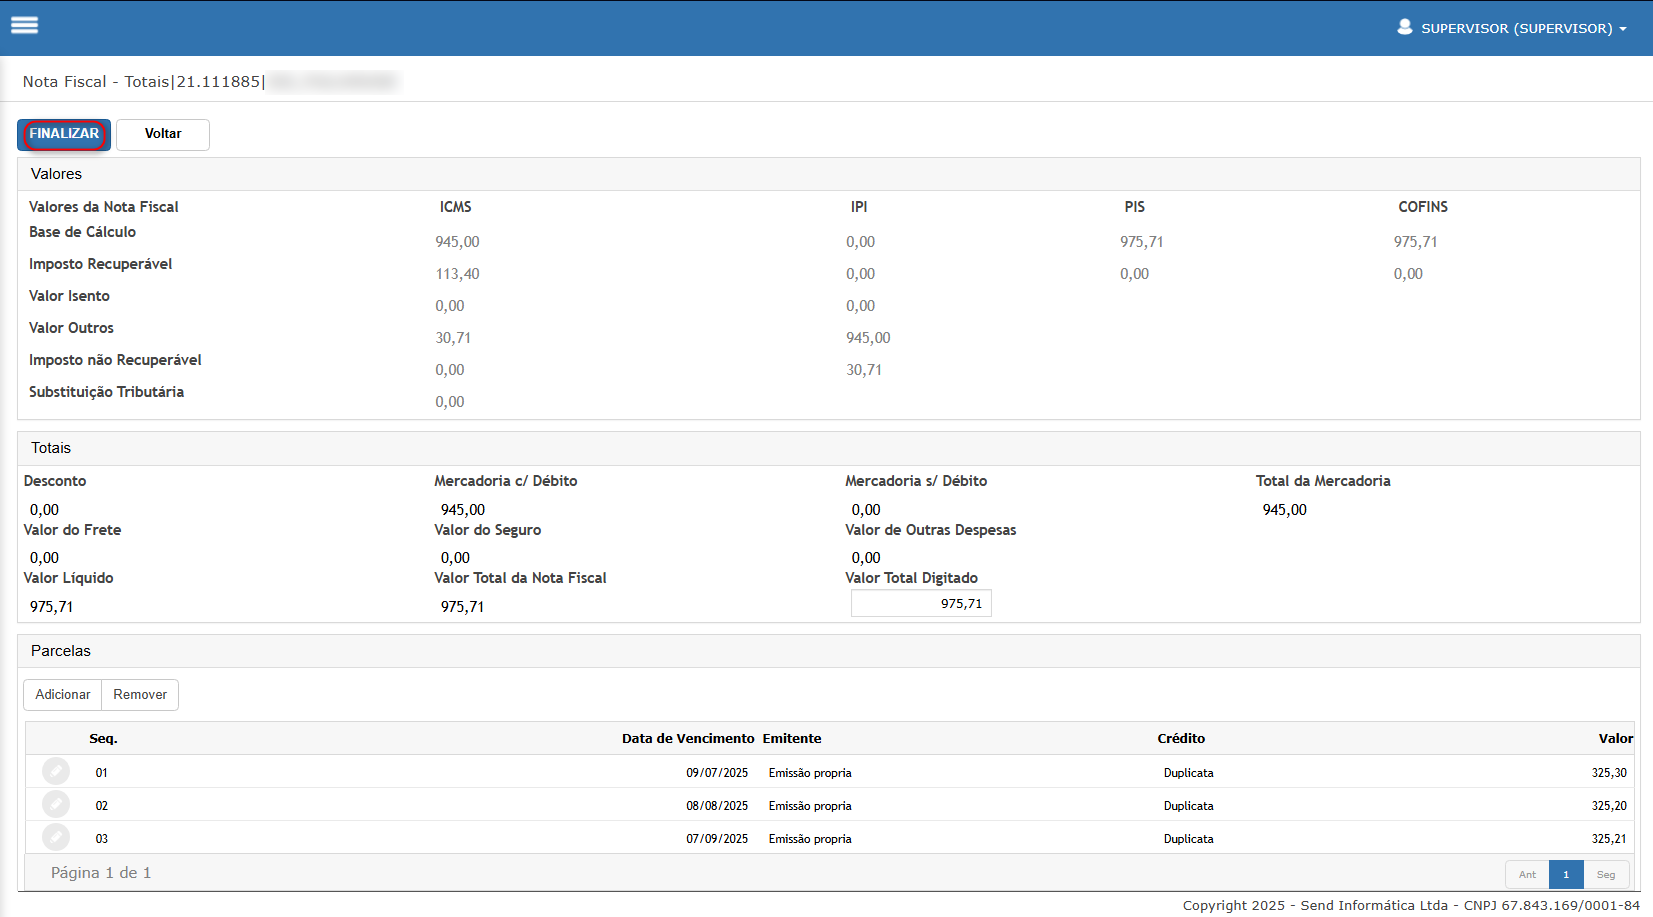Image resolution: width=1653 pixels, height=917 pixels.
Task: Click Duplicata in row 01
Action: pos(1188,773)
